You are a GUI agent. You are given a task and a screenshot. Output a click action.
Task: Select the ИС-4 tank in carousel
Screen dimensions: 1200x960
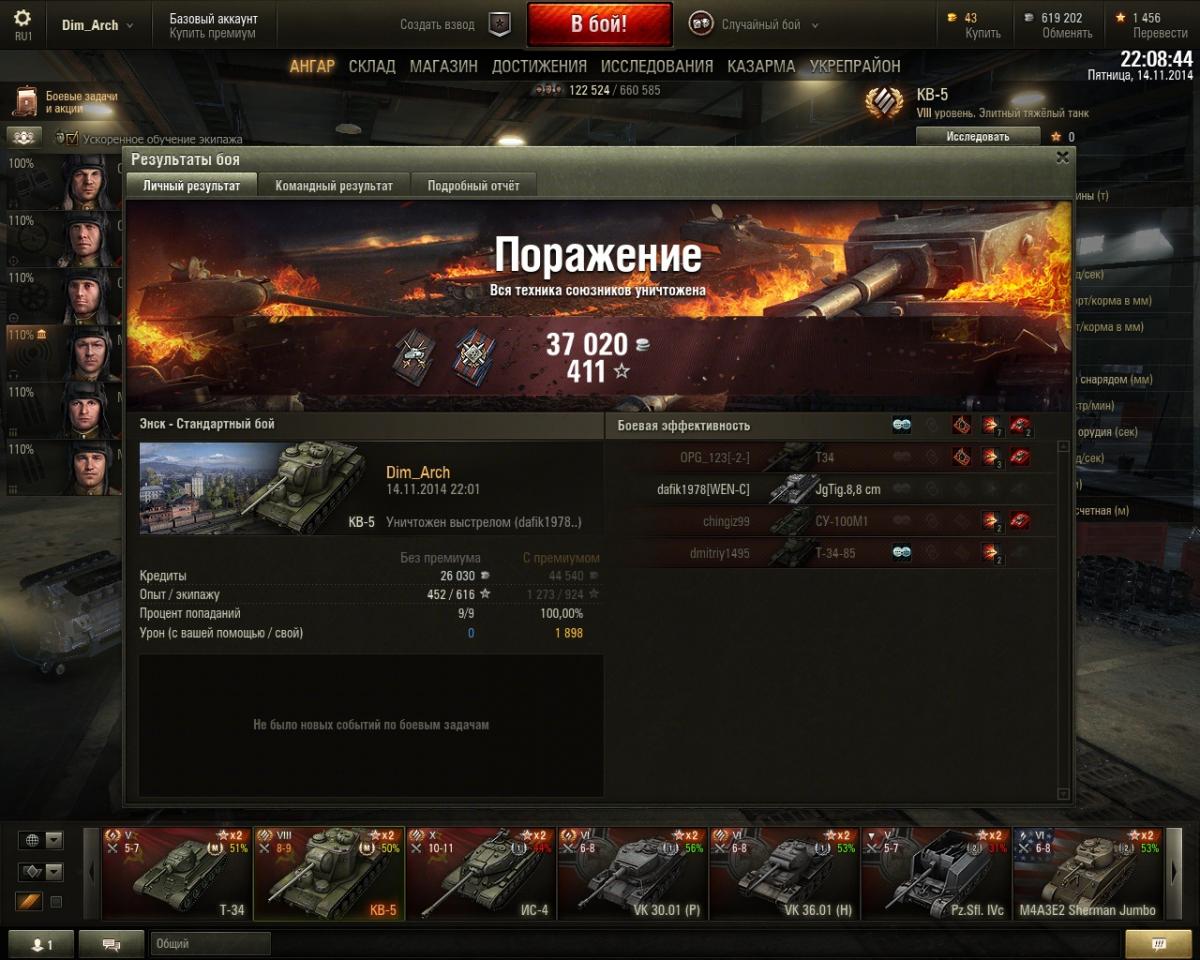[481, 873]
